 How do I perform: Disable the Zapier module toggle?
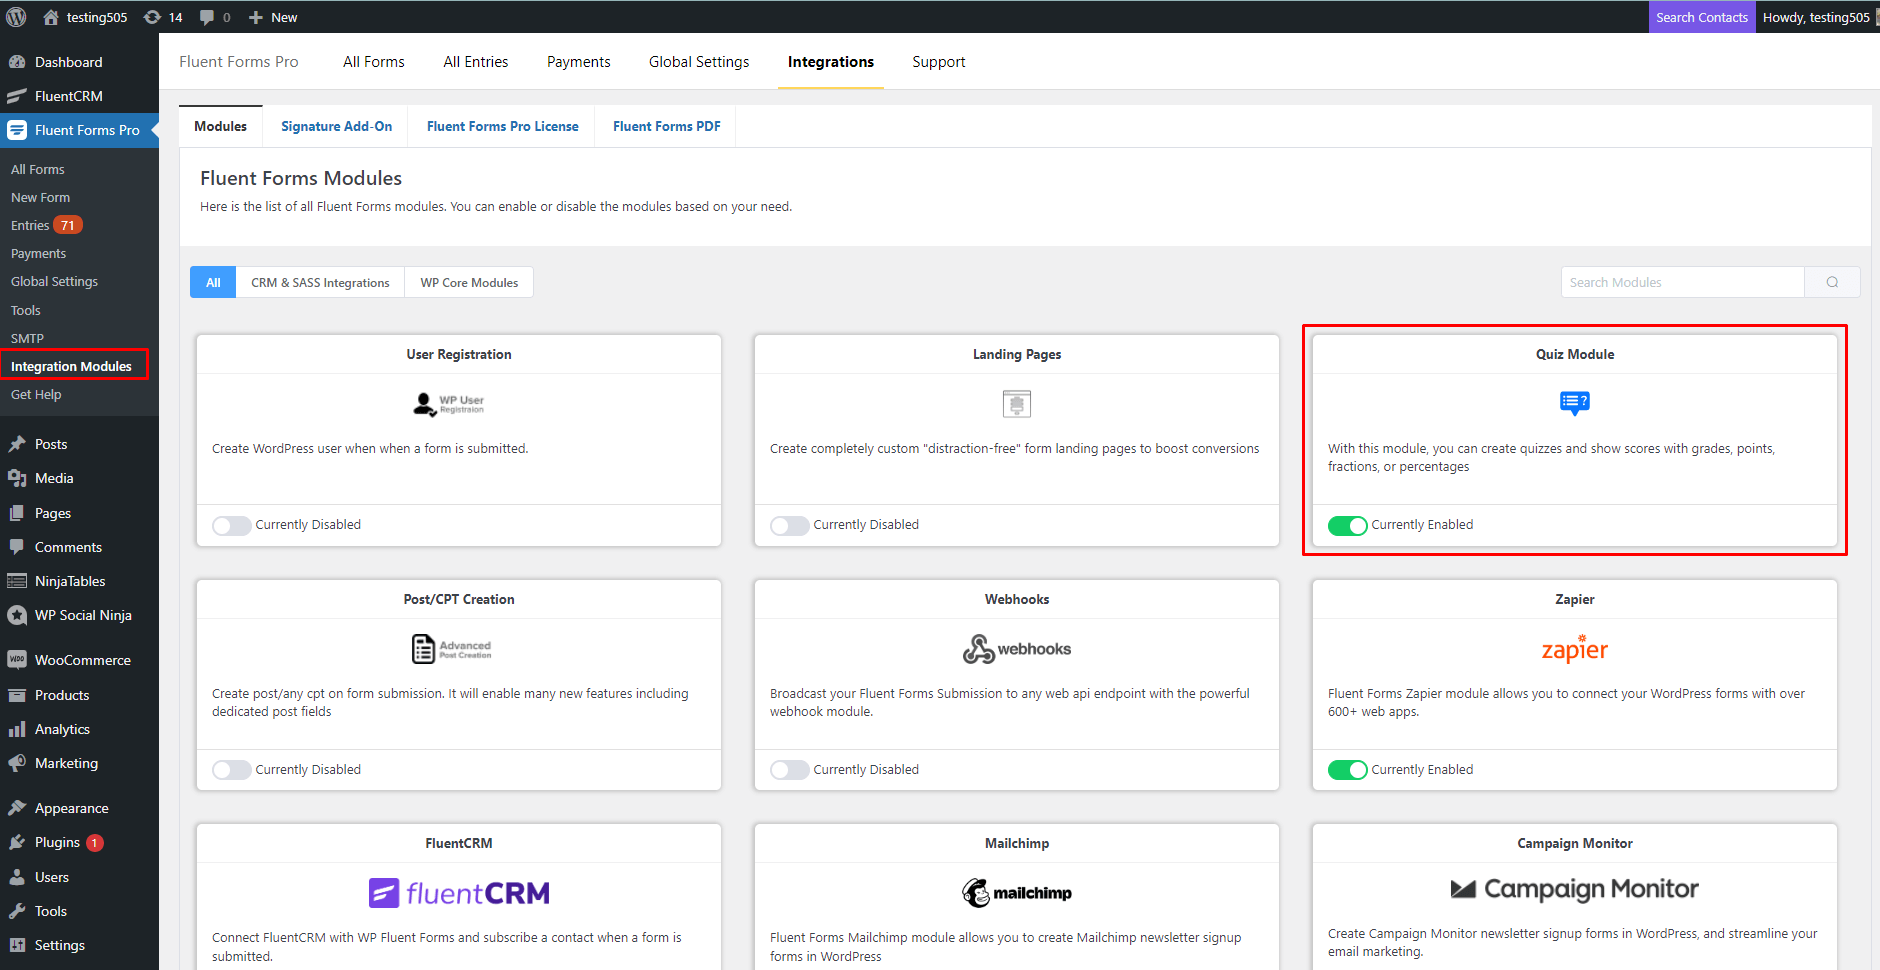point(1348,770)
